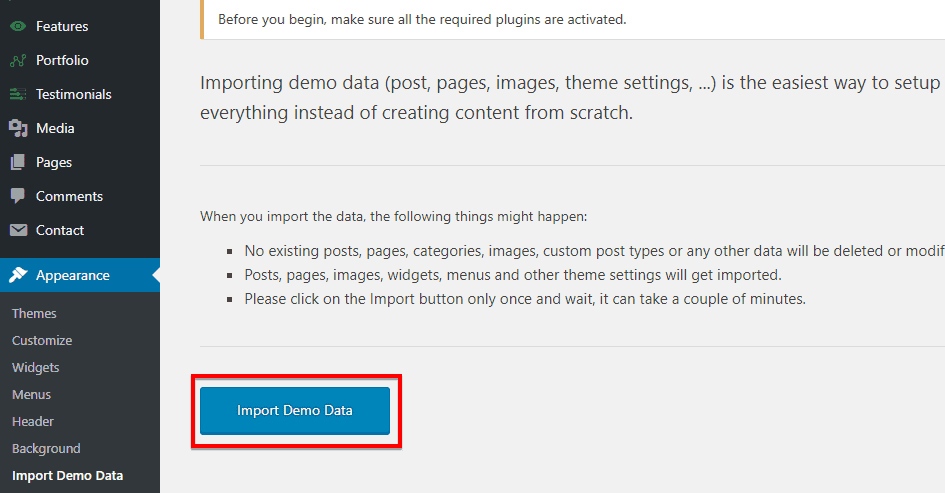Image resolution: width=945 pixels, height=493 pixels.
Task: Go to the Widgets submenu page
Action: (x=36, y=367)
